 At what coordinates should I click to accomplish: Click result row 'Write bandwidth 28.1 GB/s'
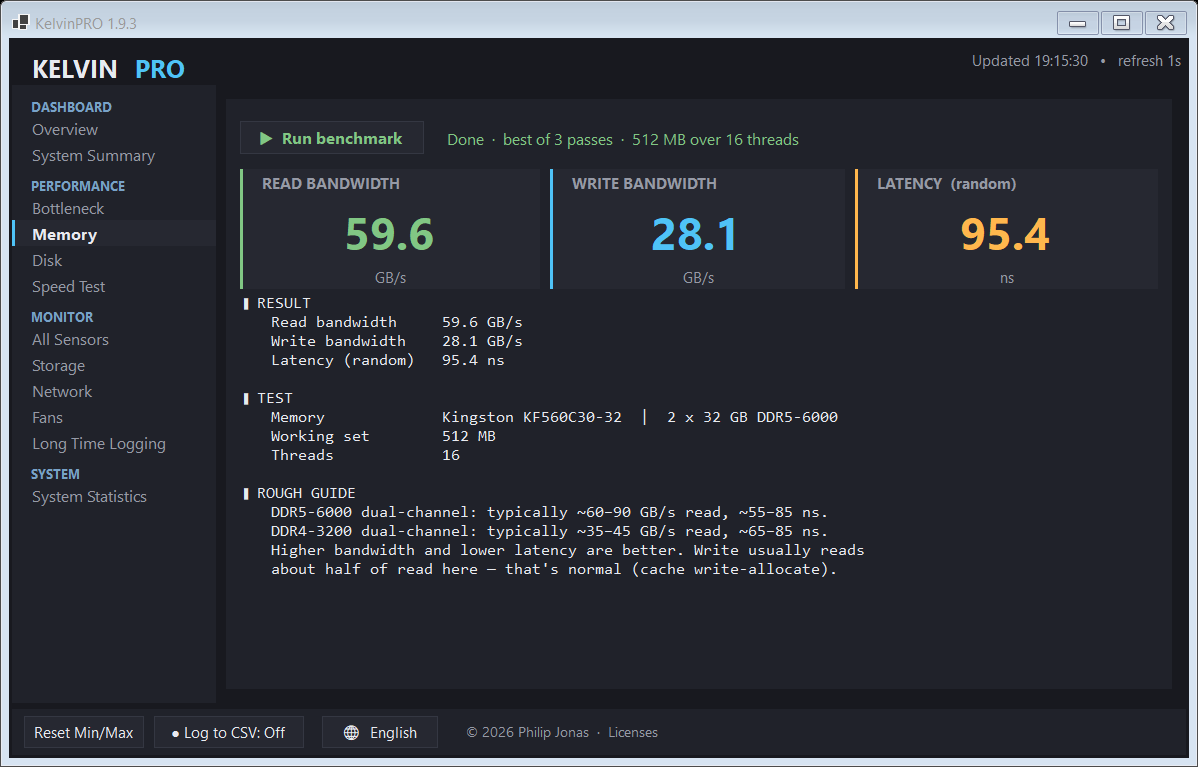click(x=397, y=341)
